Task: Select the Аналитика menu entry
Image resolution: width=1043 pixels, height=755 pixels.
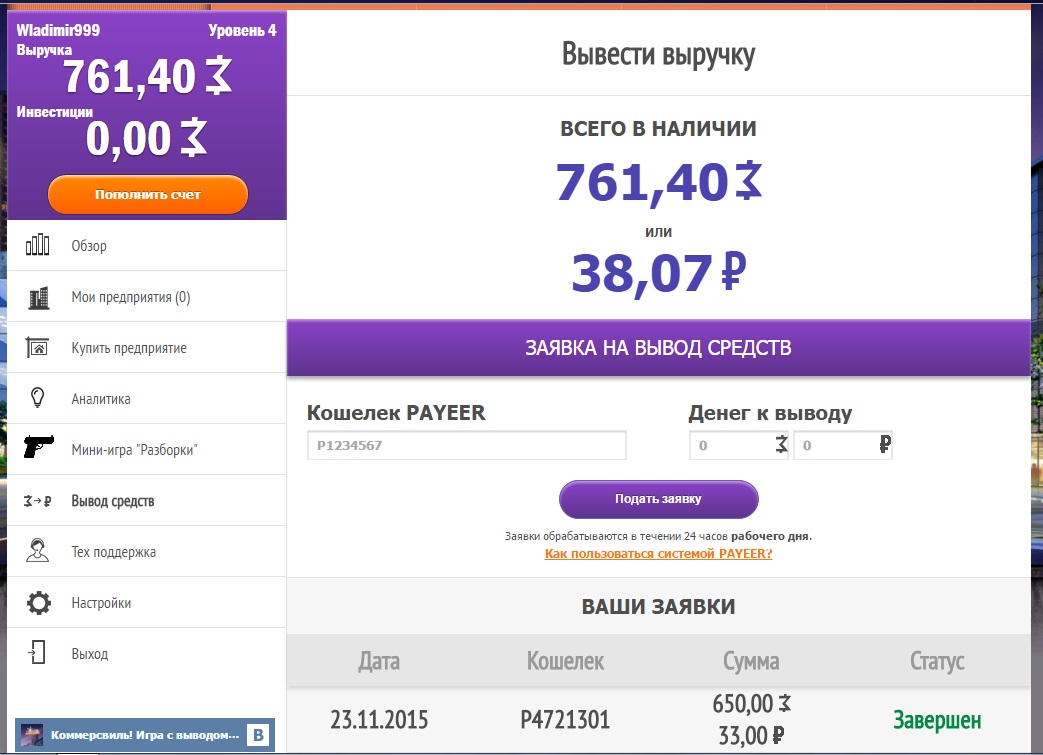Action: (101, 399)
